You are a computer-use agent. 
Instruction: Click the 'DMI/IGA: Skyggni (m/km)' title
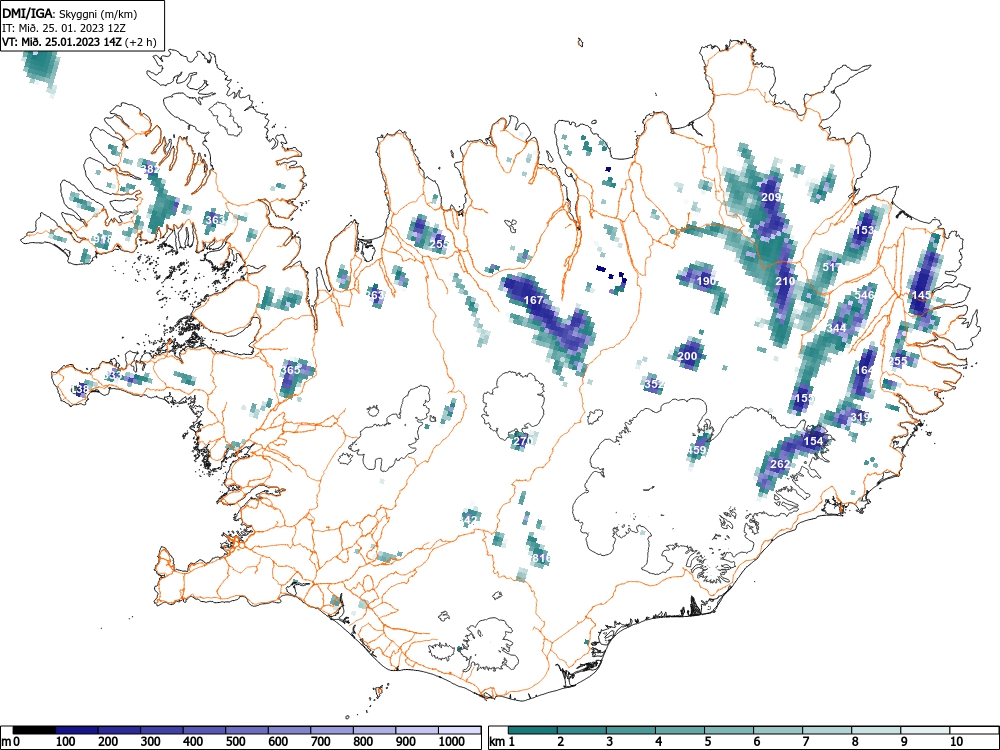[x=70, y=13]
